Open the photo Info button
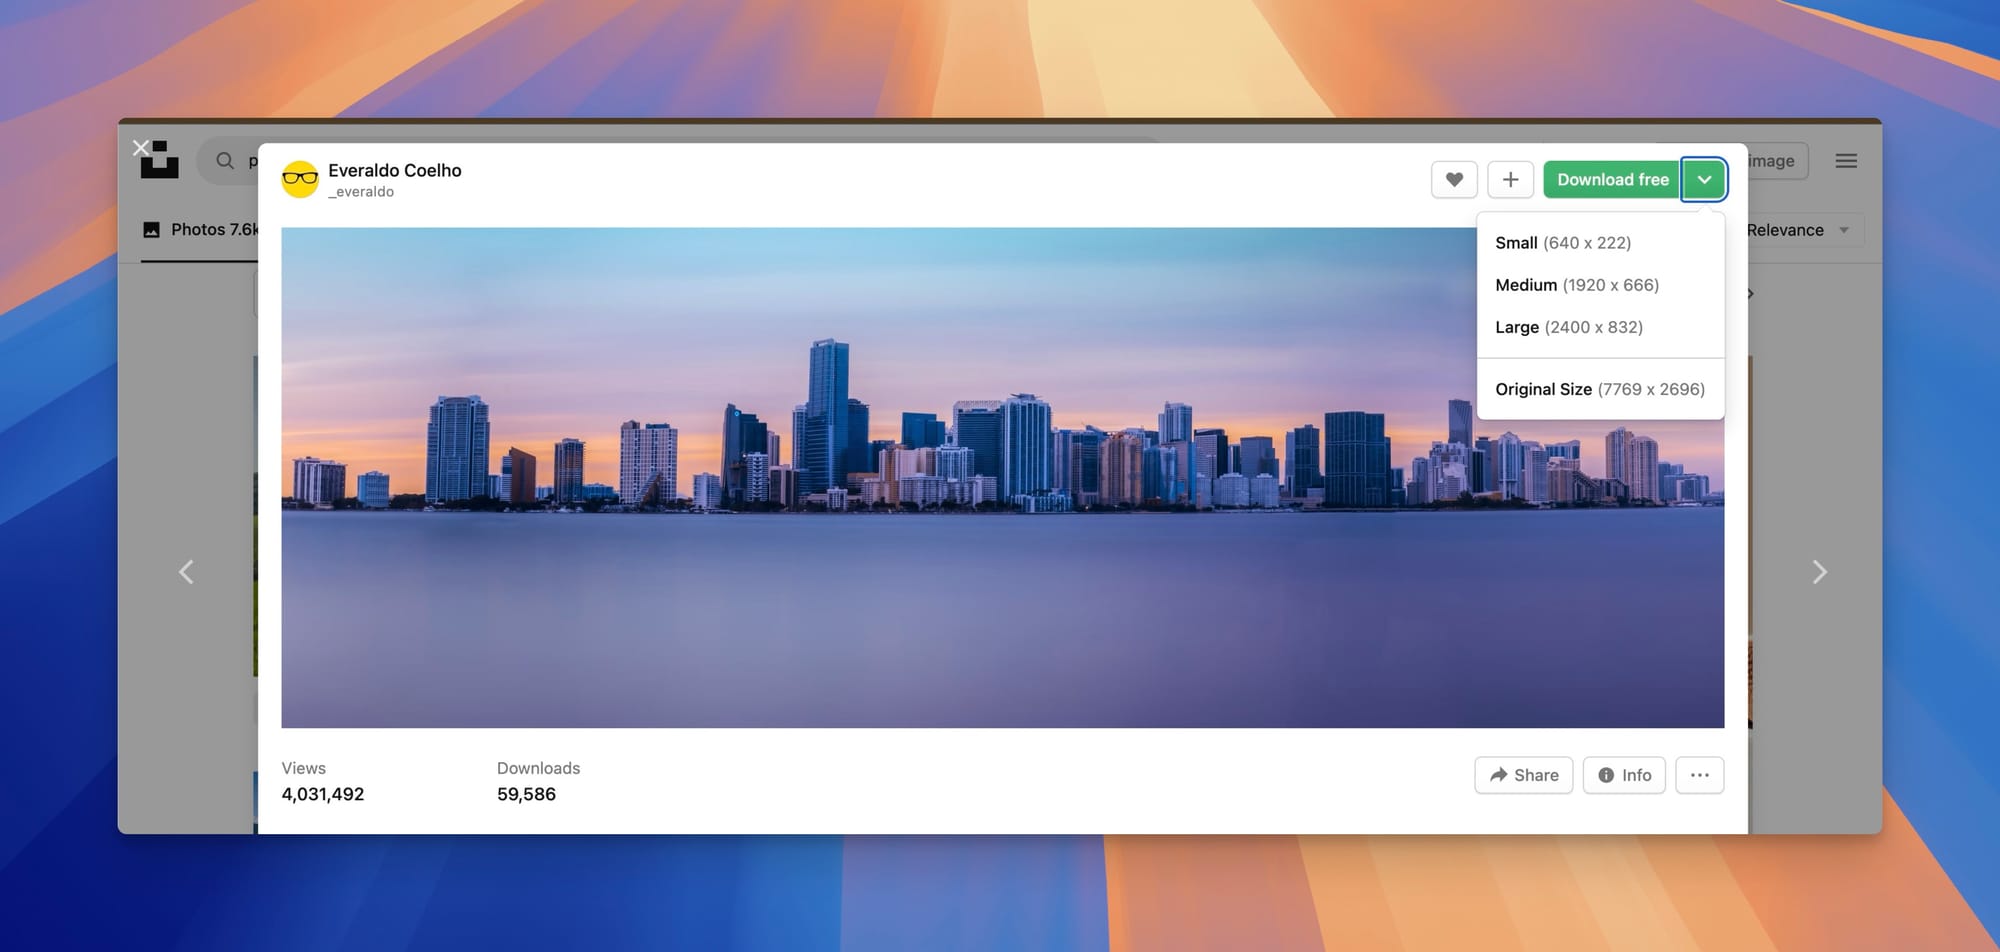 point(1624,775)
